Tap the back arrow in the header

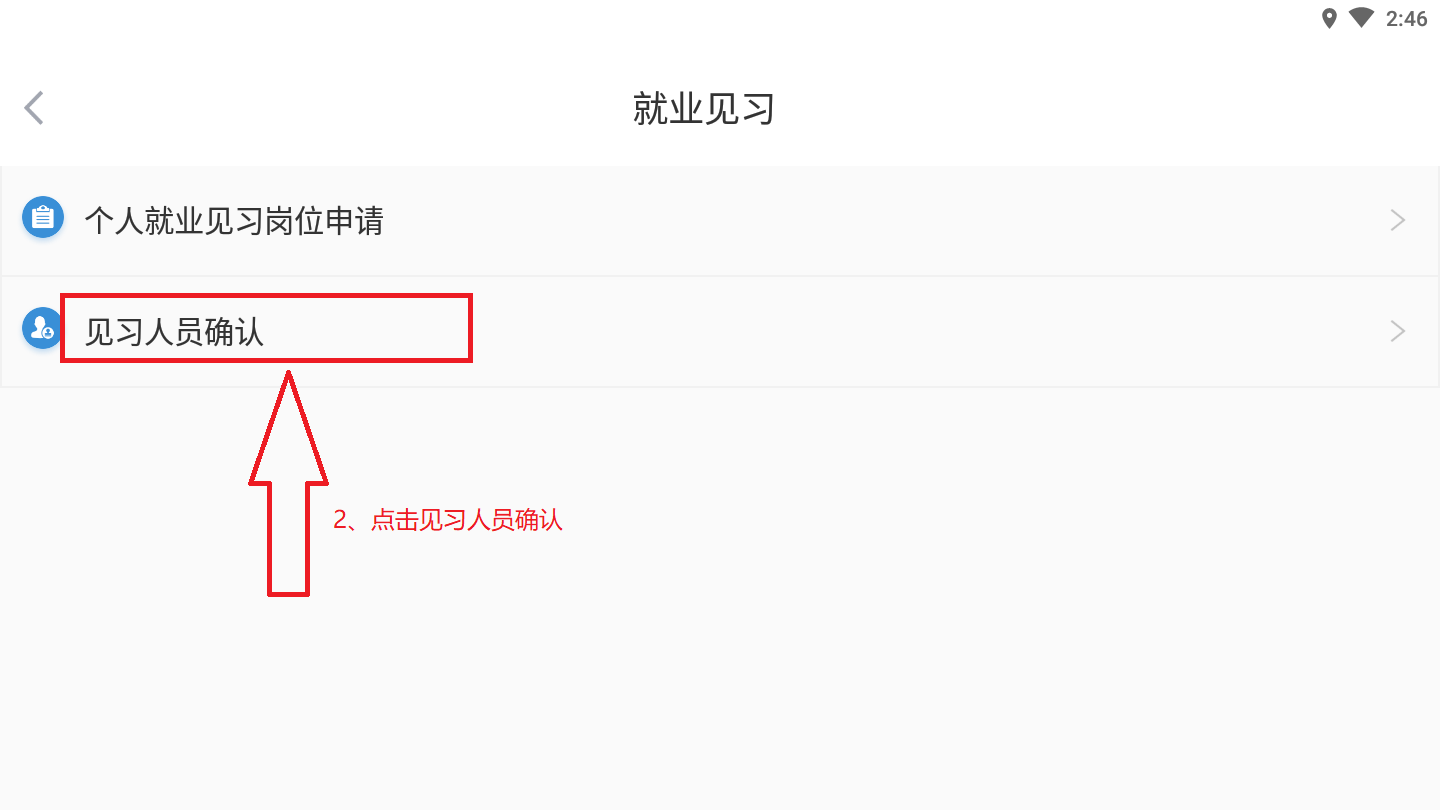point(35,108)
